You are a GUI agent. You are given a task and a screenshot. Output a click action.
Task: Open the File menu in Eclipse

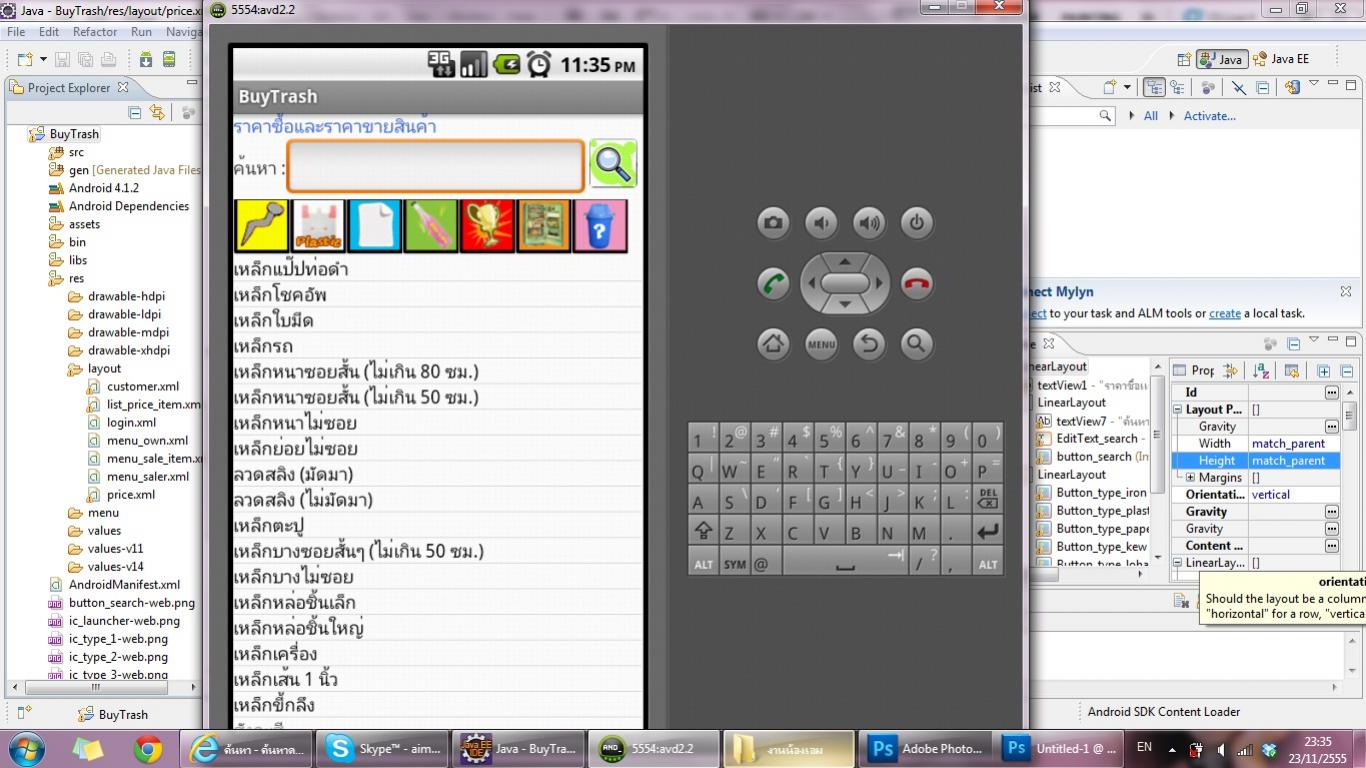[x=16, y=32]
